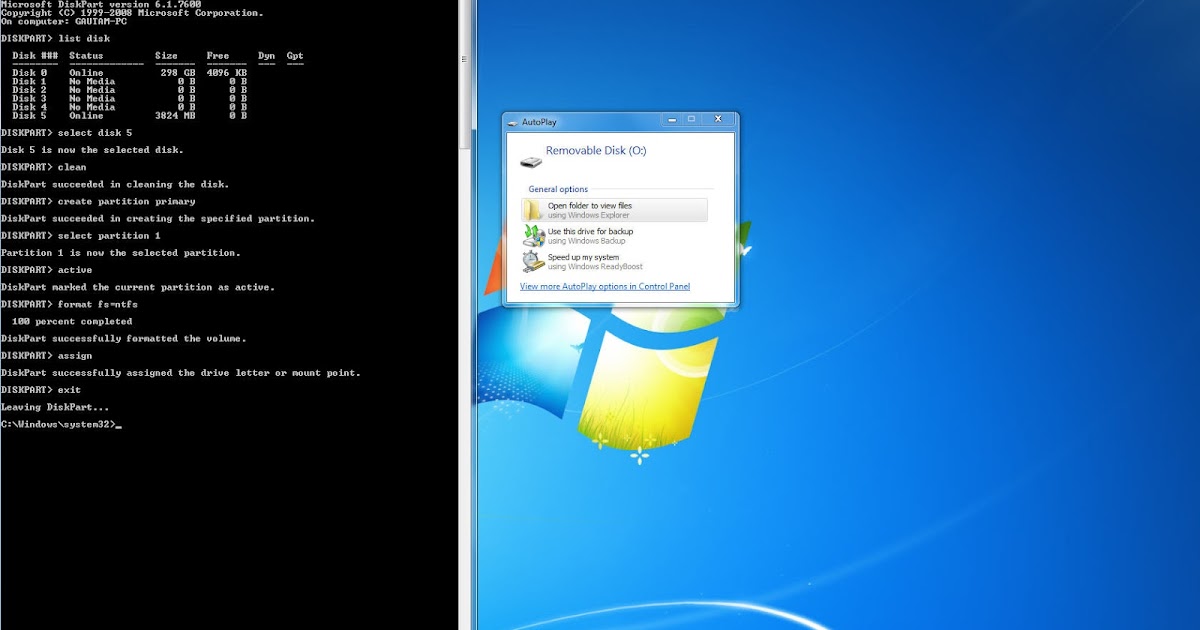Click the 'Gpt' column header in disk table
Viewport: 1200px width, 630px height.
pos(295,56)
